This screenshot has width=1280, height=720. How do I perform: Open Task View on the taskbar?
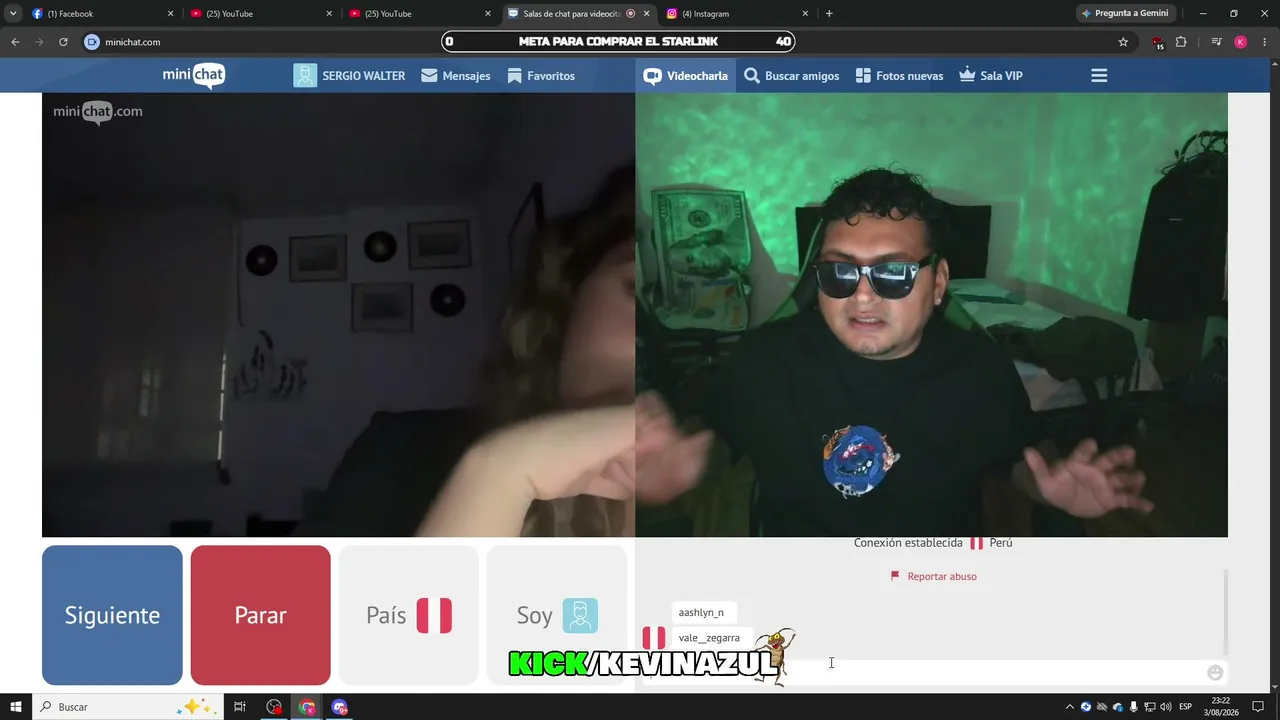[240, 707]
